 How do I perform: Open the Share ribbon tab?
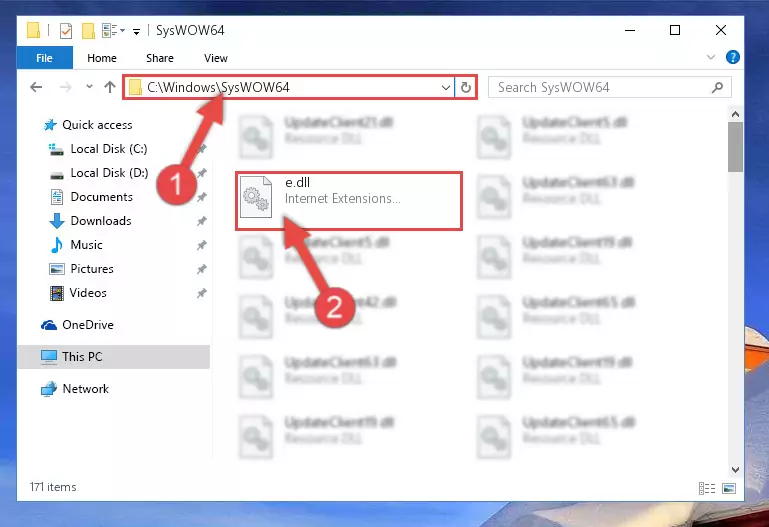click(159, 58)
